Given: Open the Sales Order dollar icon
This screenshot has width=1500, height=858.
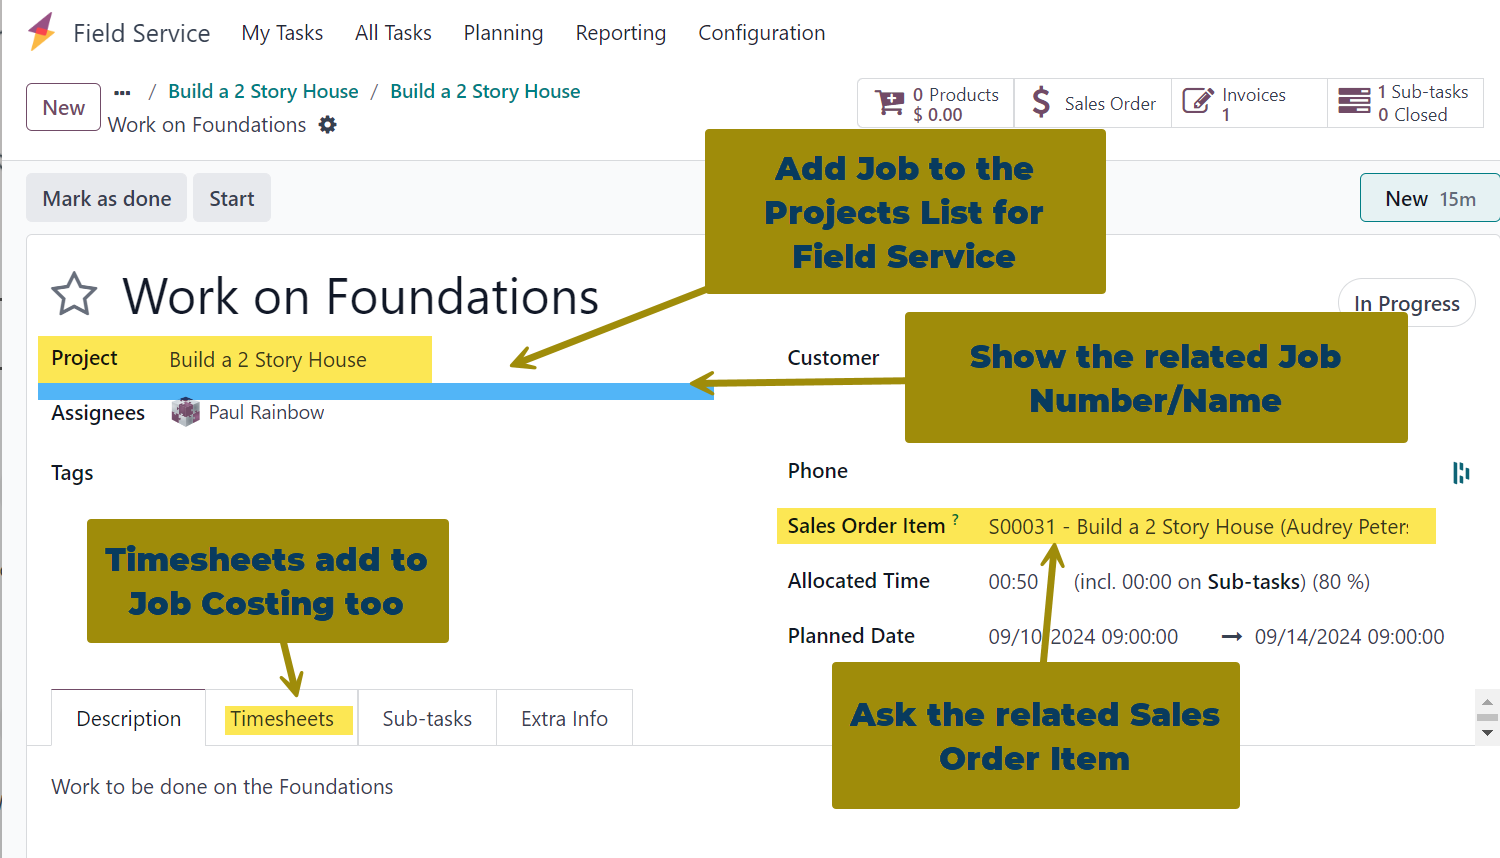Looking at the screenshot, I should point(1041,102).
